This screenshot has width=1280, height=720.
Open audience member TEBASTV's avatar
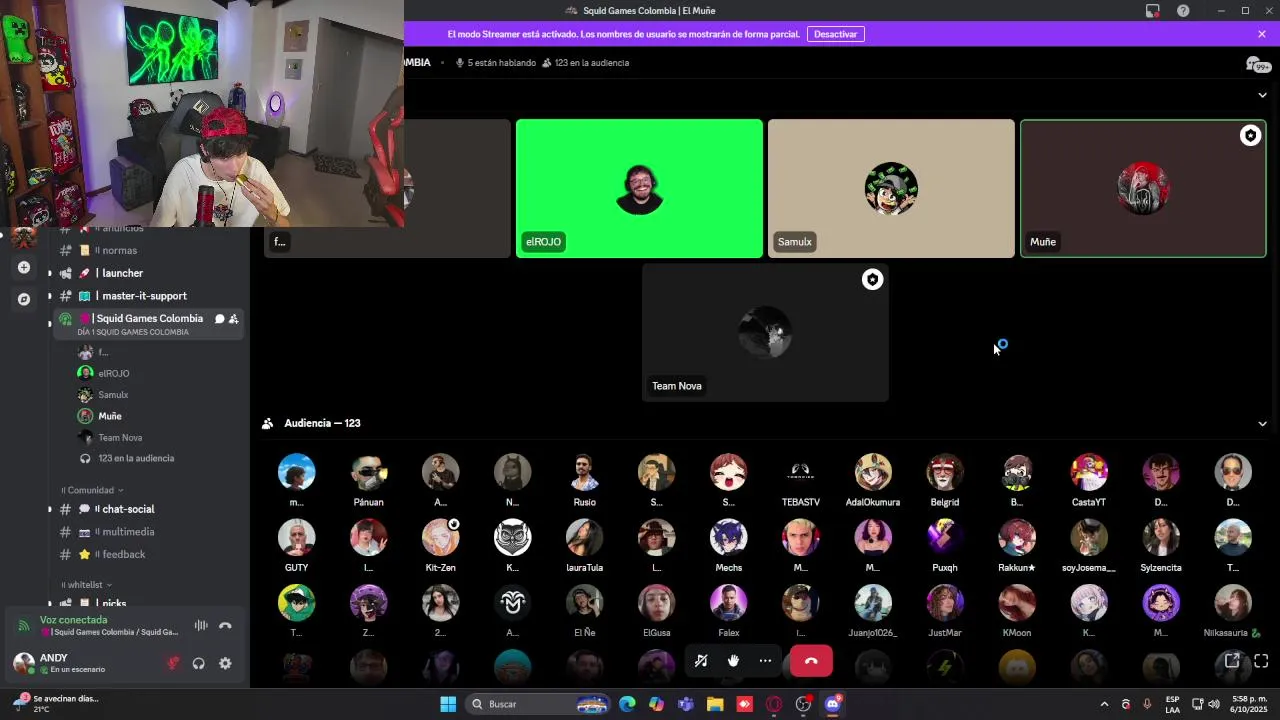click(800, 472)
